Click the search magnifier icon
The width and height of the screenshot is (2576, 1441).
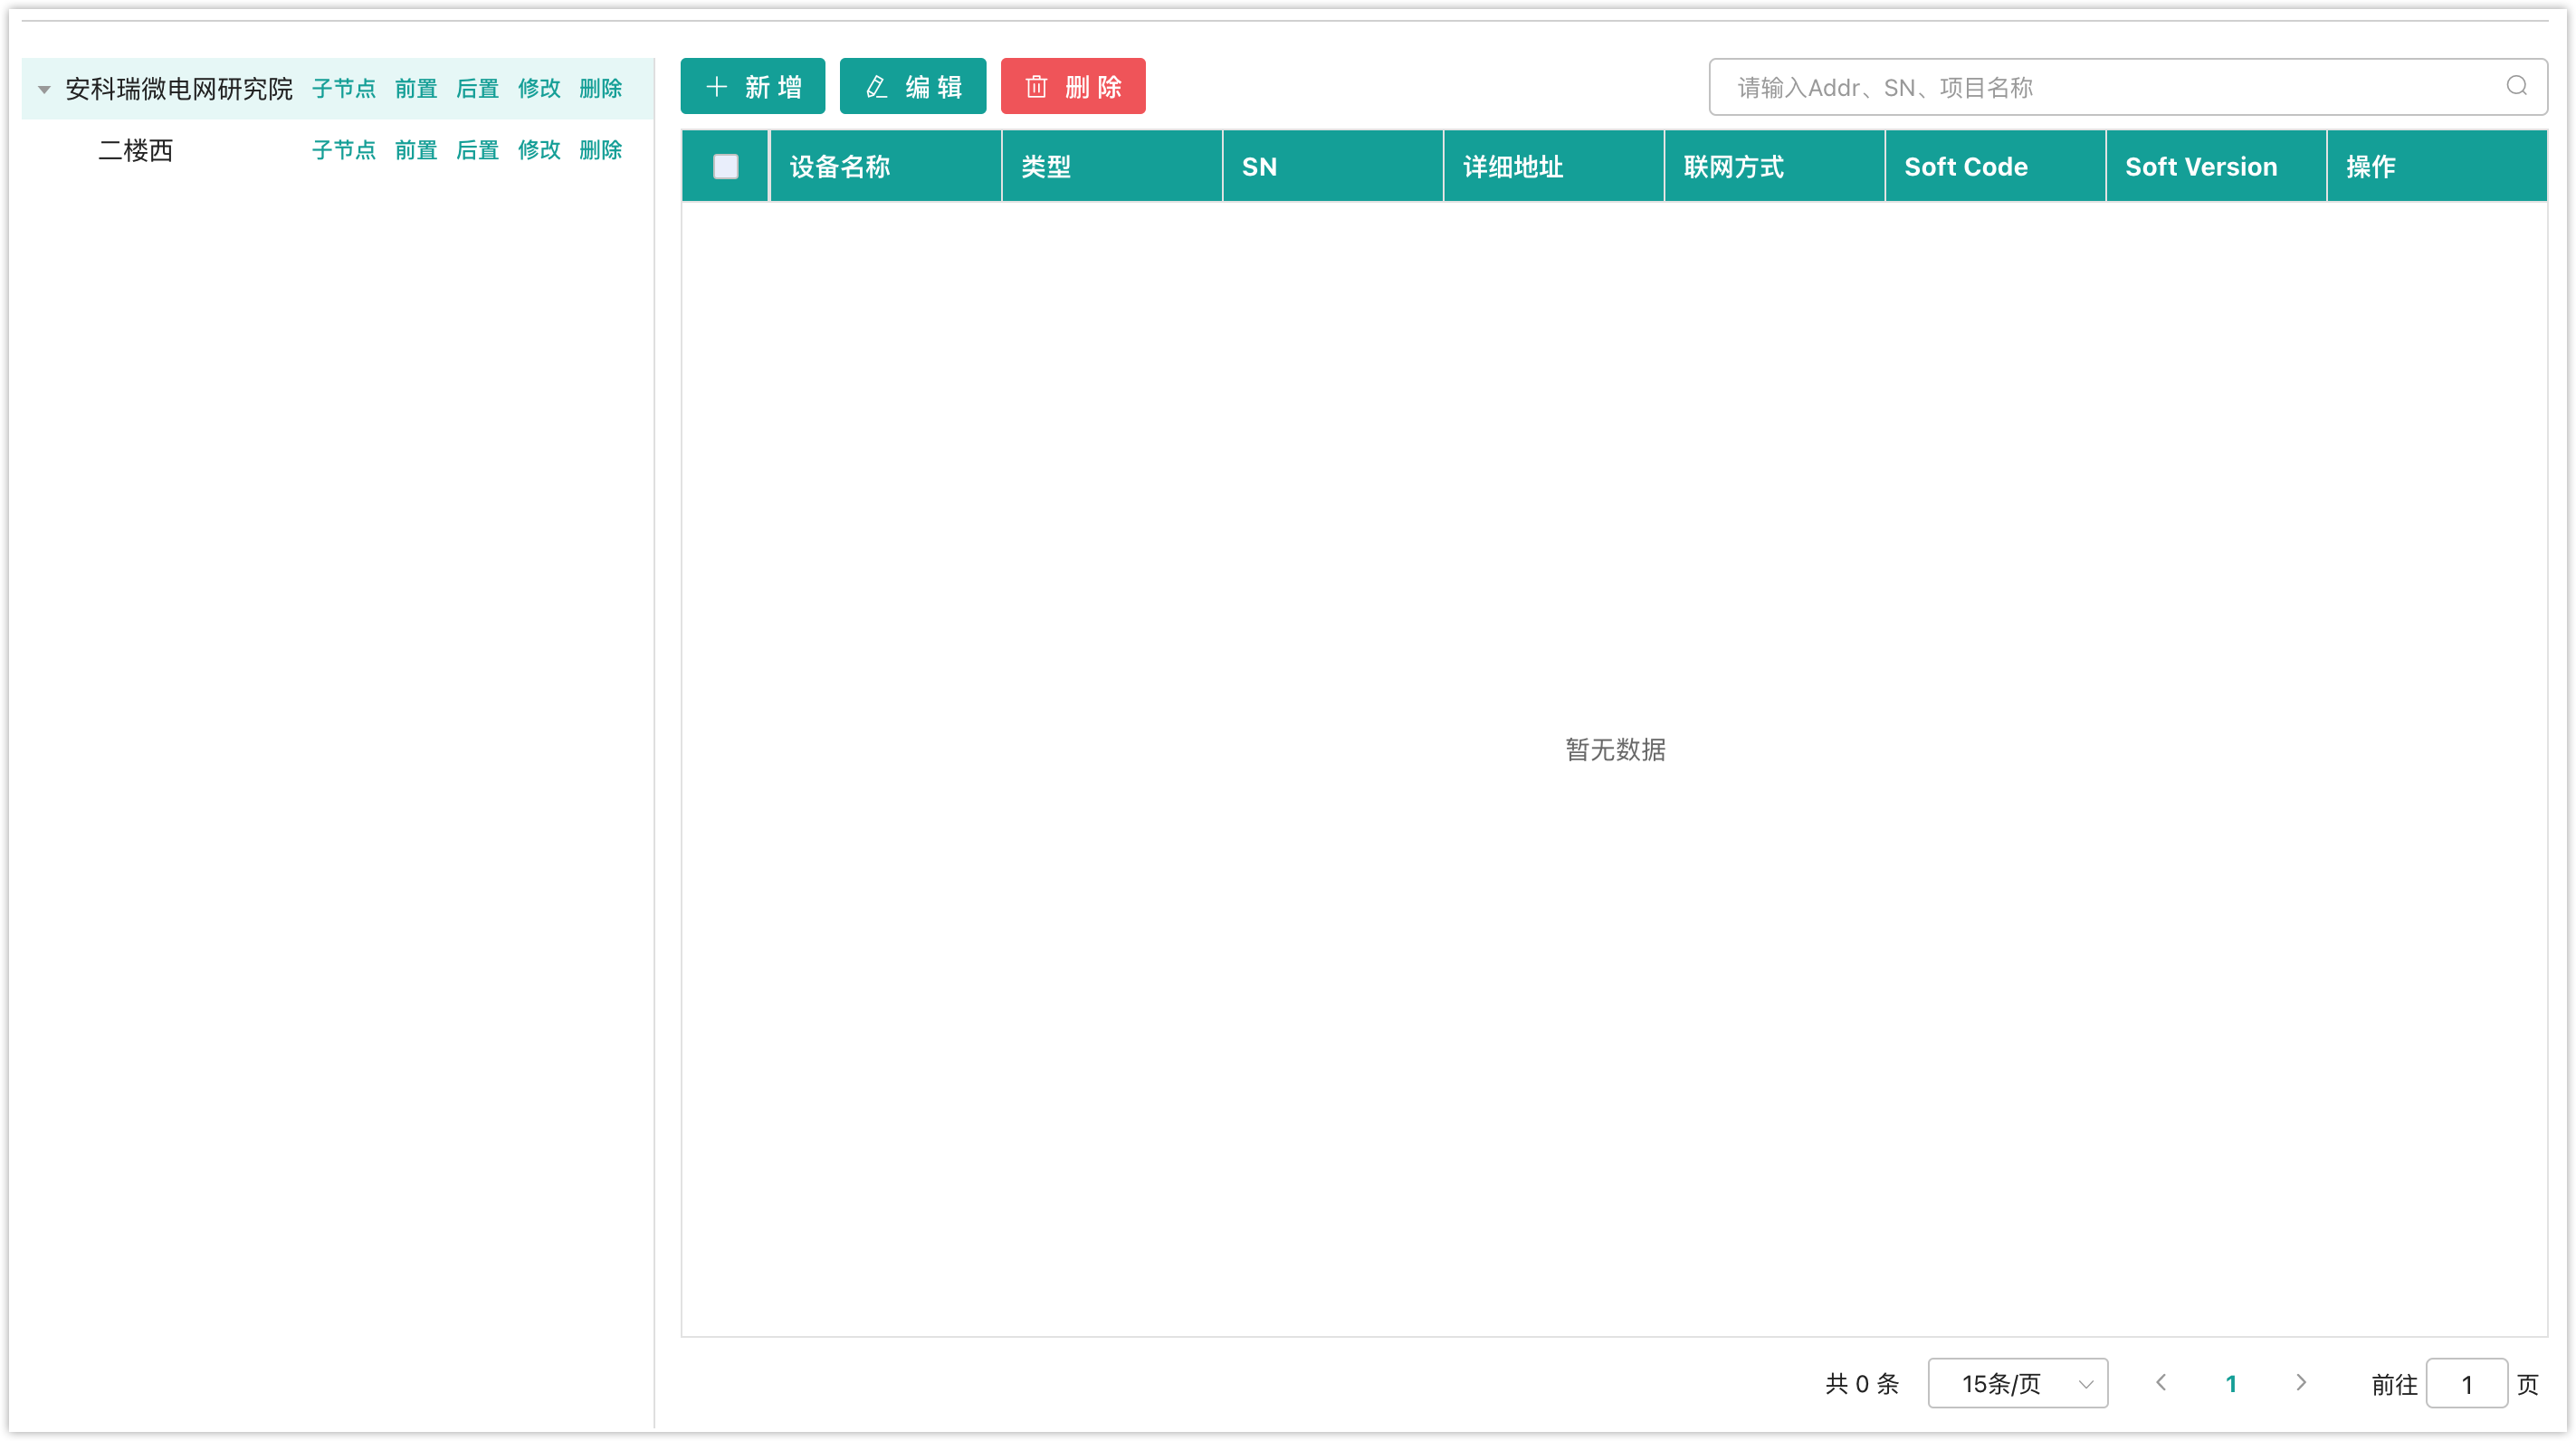pyautogui.click(x=2517, y=87)
